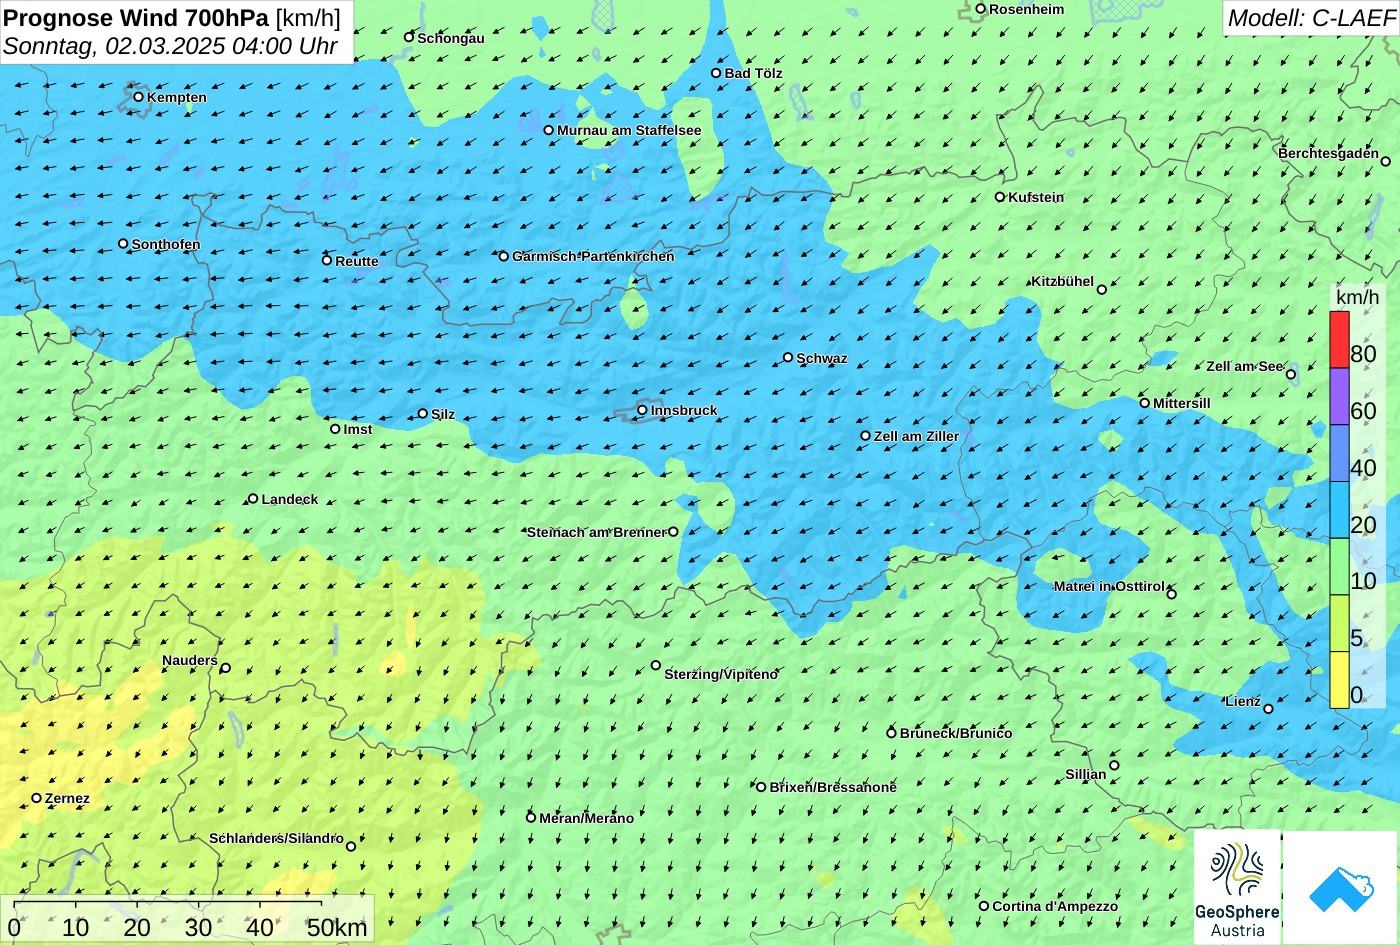Click the Kempten city marker circle
This screenshot has width=1400, height=945.
(139, 97)
